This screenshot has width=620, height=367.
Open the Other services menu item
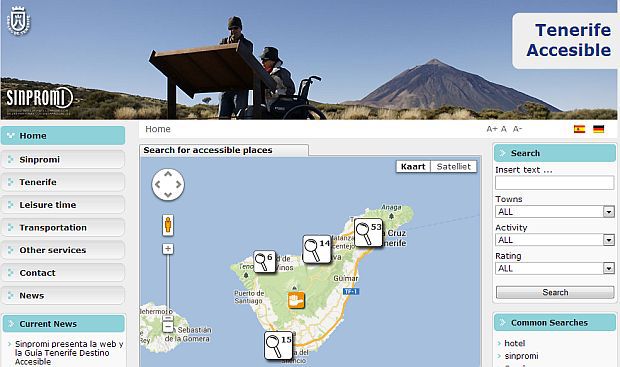click(63, 250)
